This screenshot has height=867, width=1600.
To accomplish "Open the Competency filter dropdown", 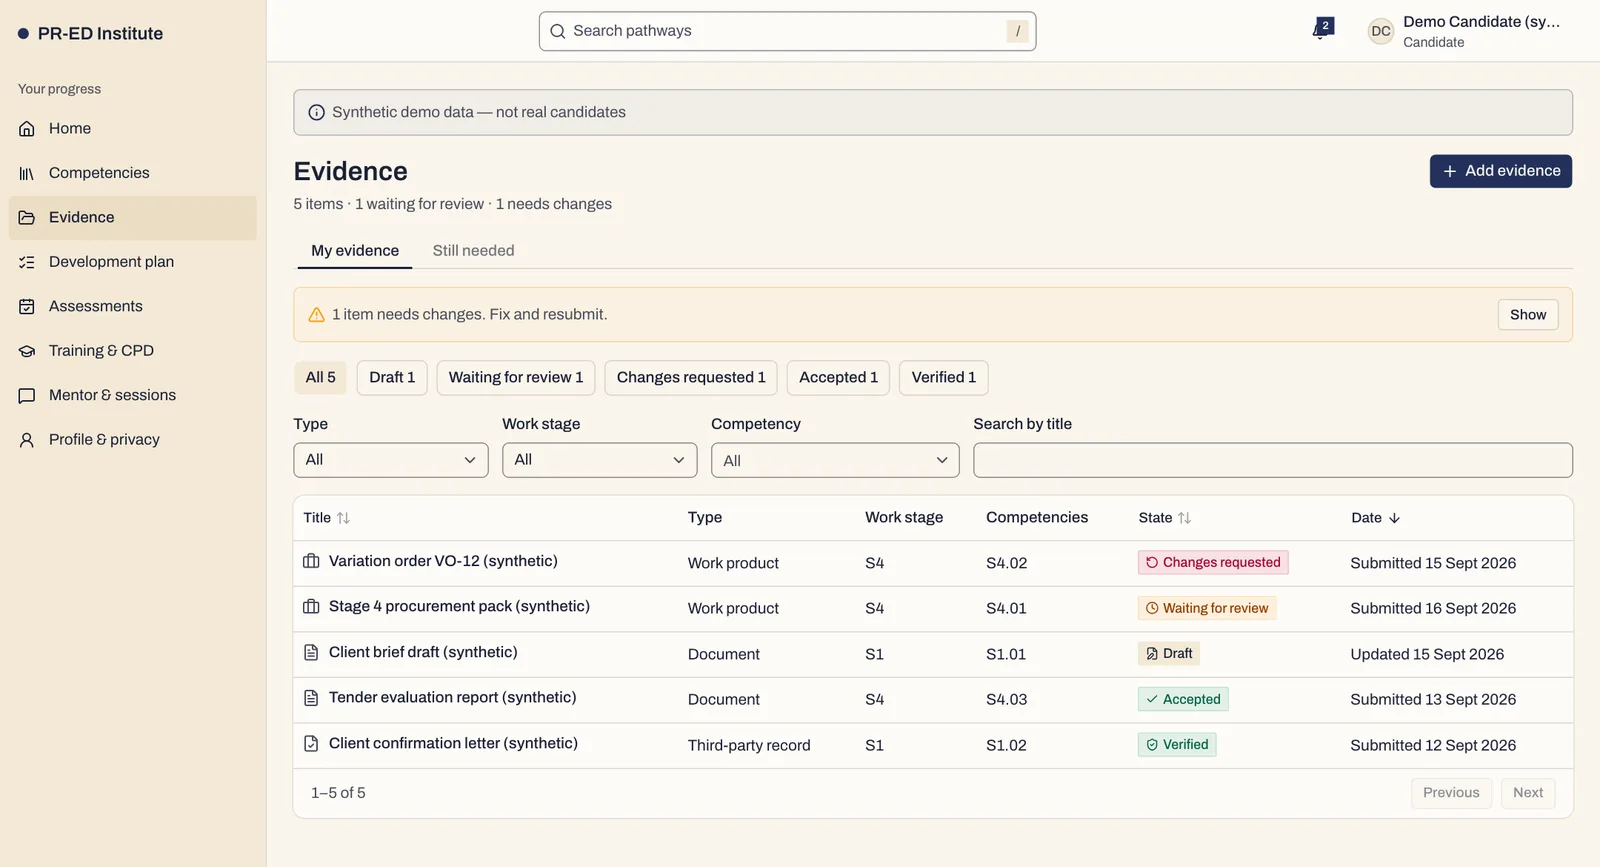I will [x=835, y=460].
